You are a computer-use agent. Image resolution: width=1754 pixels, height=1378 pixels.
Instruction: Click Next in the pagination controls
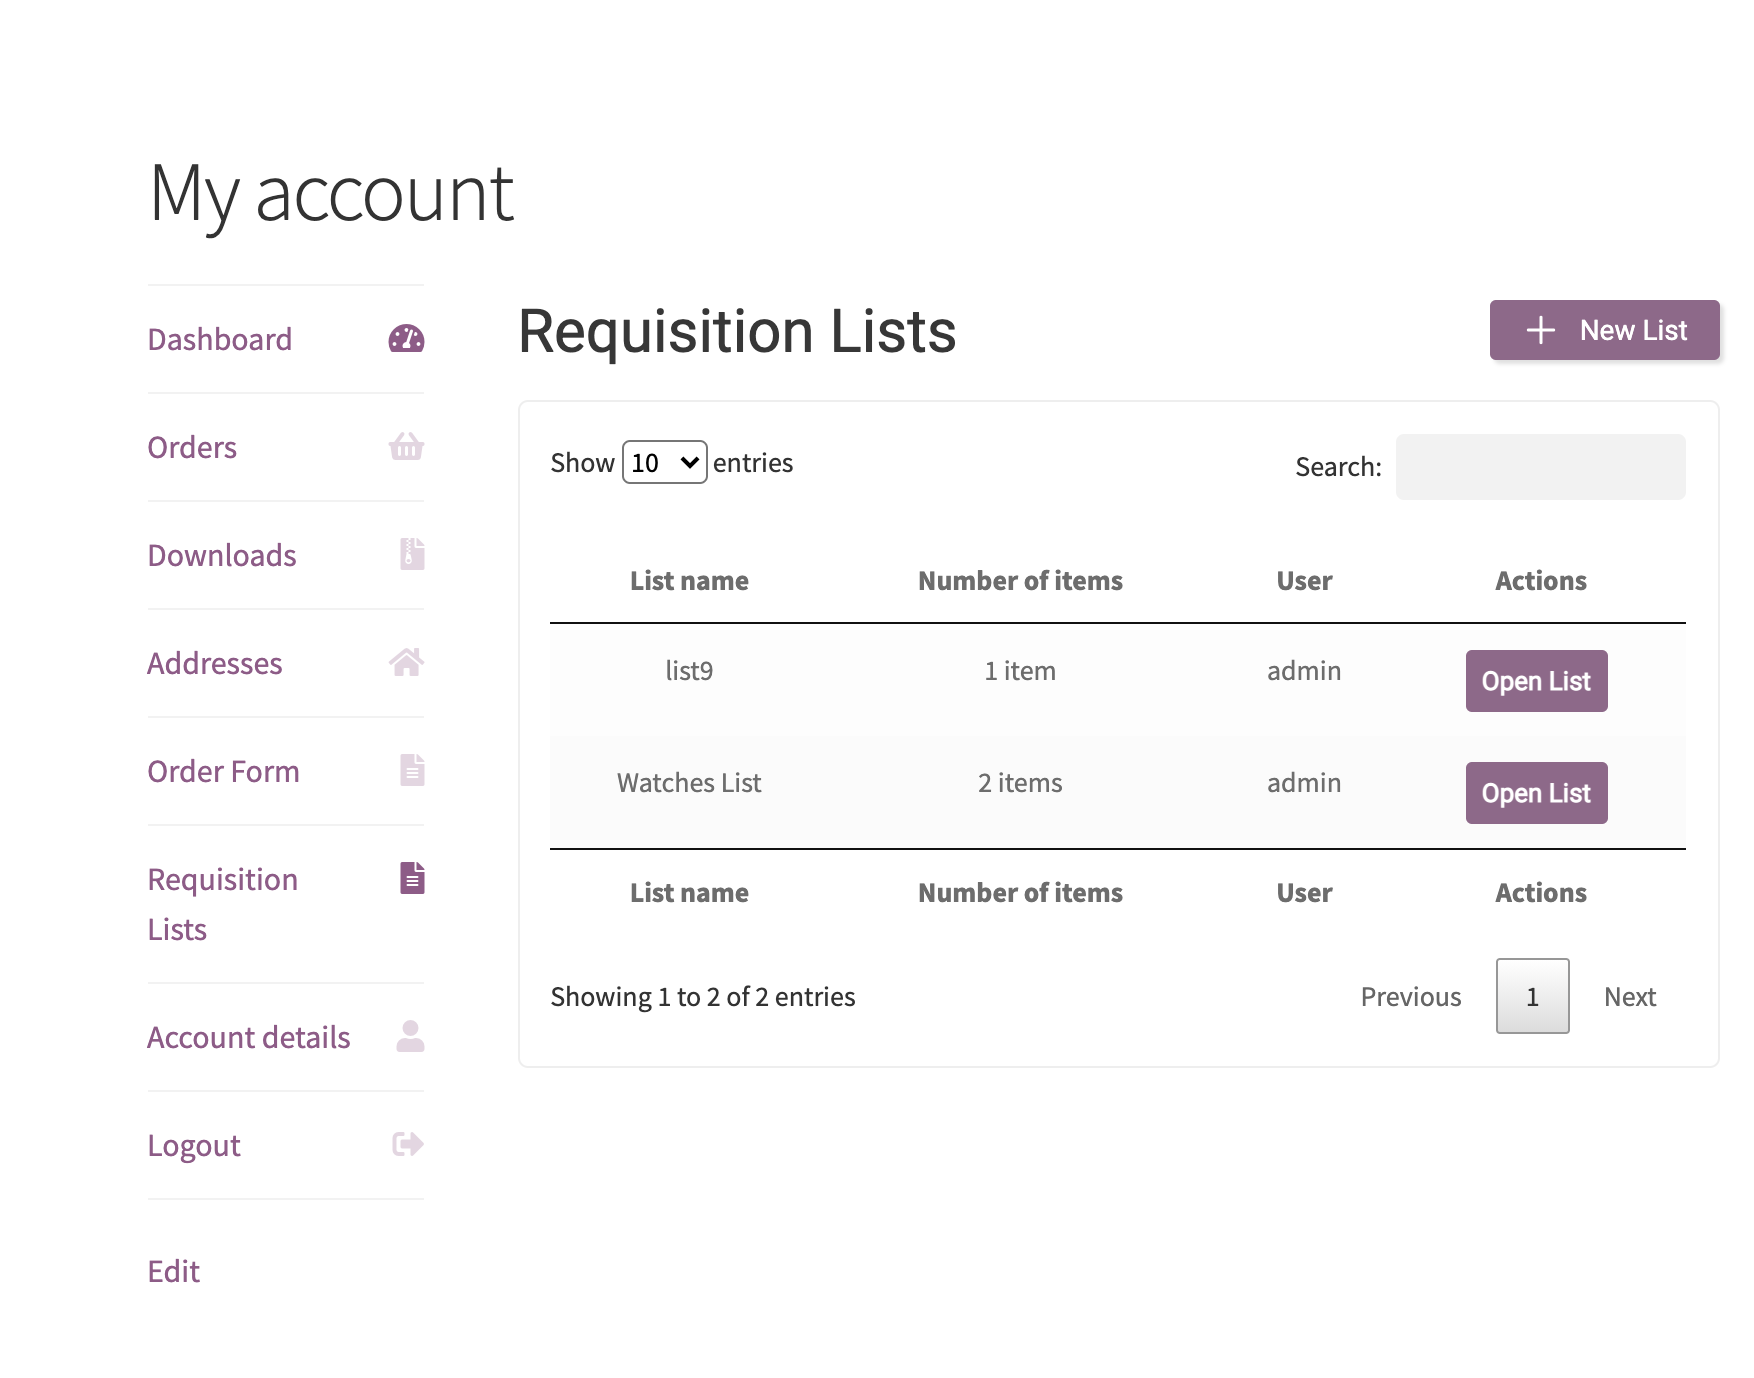1630,996
